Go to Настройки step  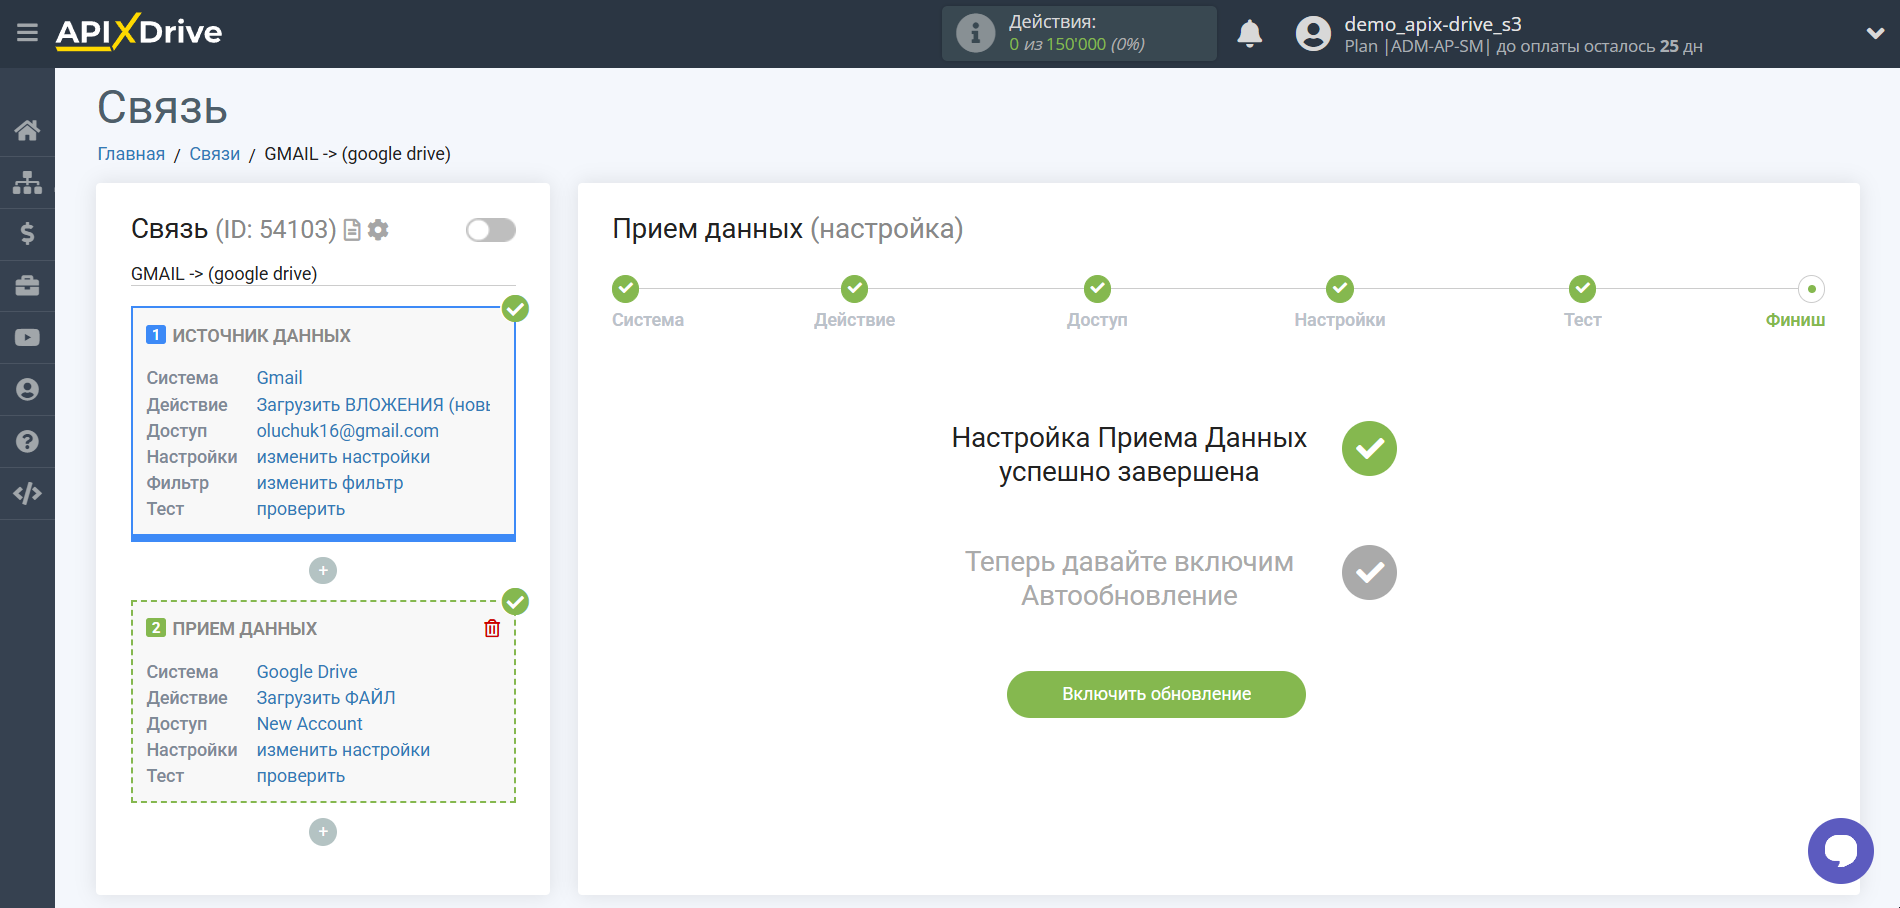pos(1340,289)
